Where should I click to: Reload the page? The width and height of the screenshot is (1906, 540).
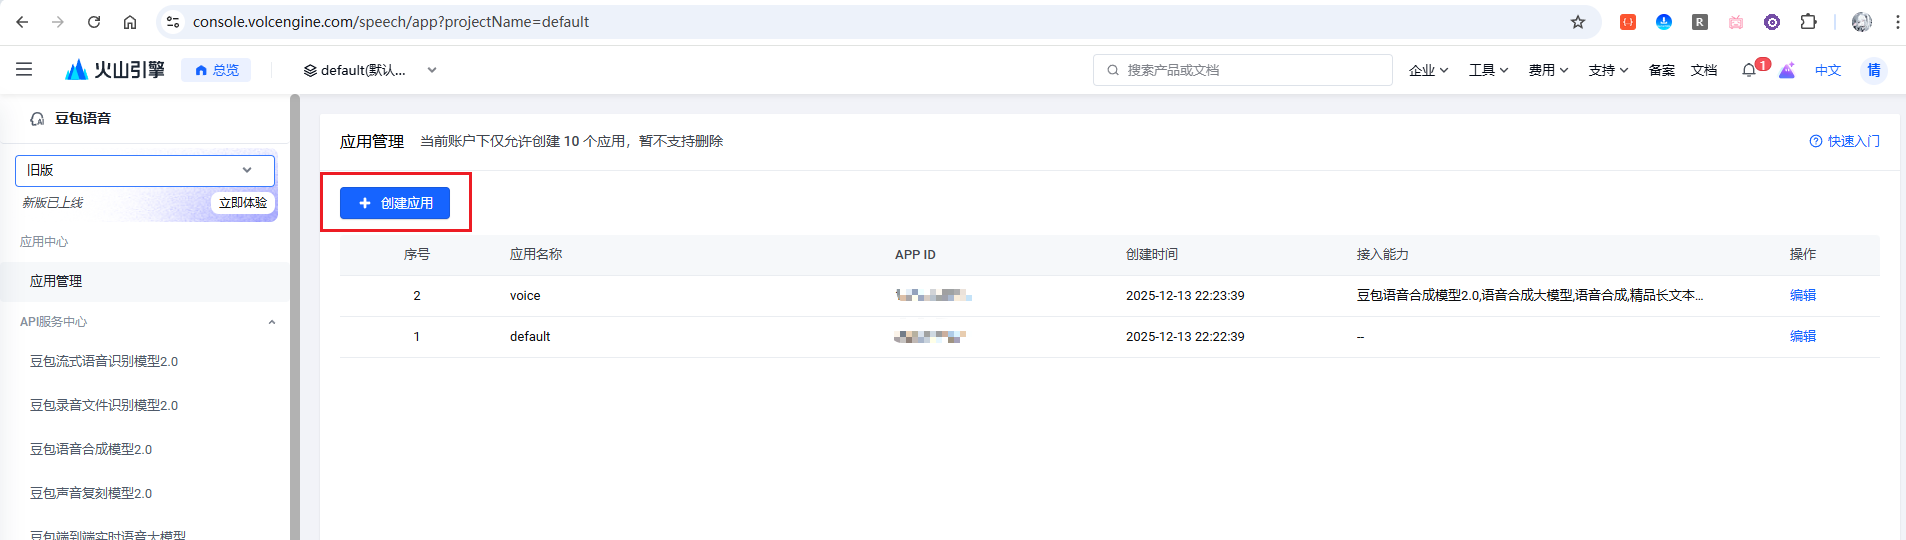(94, 22)
